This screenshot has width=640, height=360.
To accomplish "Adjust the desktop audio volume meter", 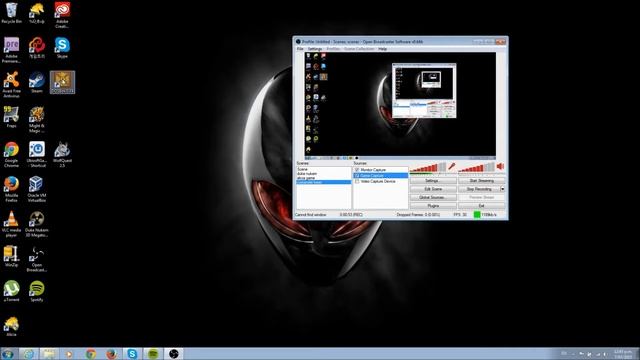I will click(476, 167).
